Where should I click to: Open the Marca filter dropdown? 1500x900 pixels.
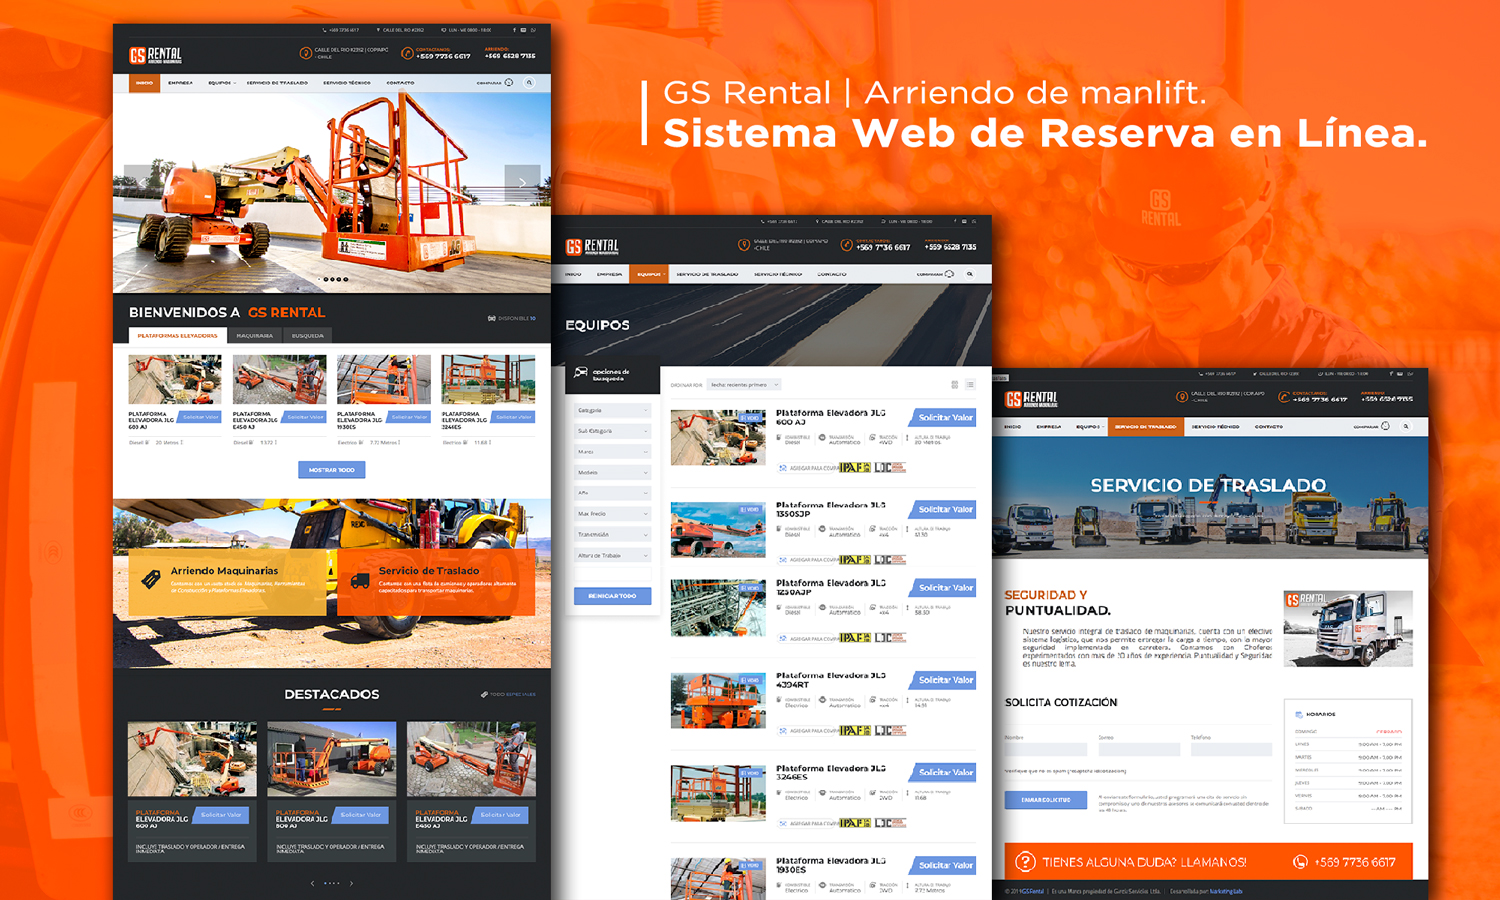pyautogui.click(x=612, y=452)
